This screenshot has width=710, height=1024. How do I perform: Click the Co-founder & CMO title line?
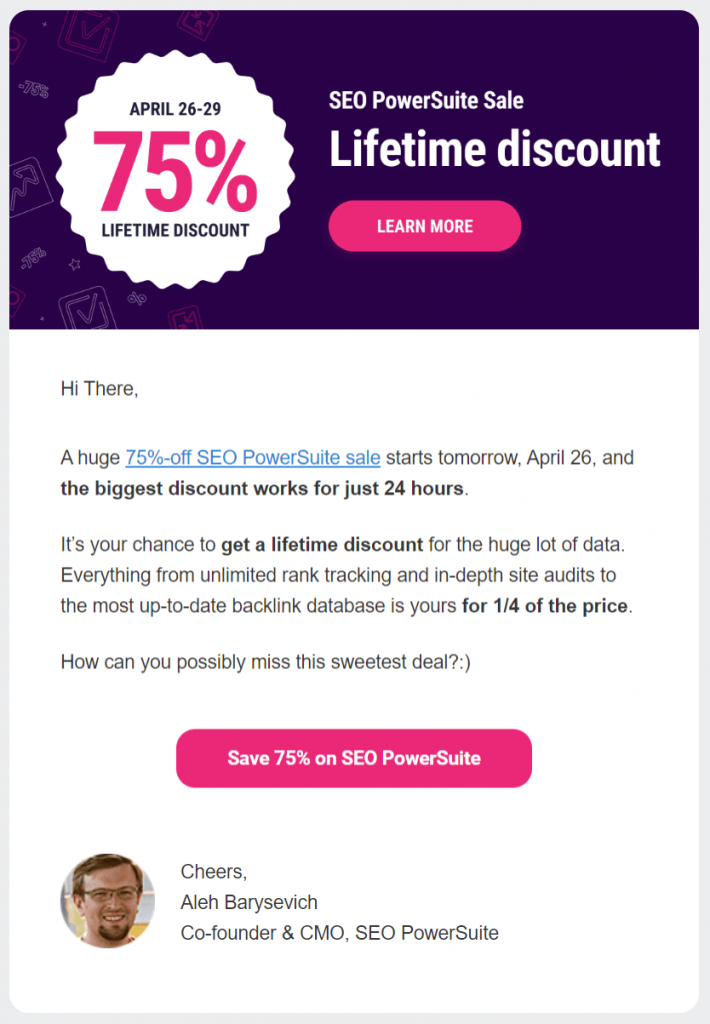pos(339,933)
